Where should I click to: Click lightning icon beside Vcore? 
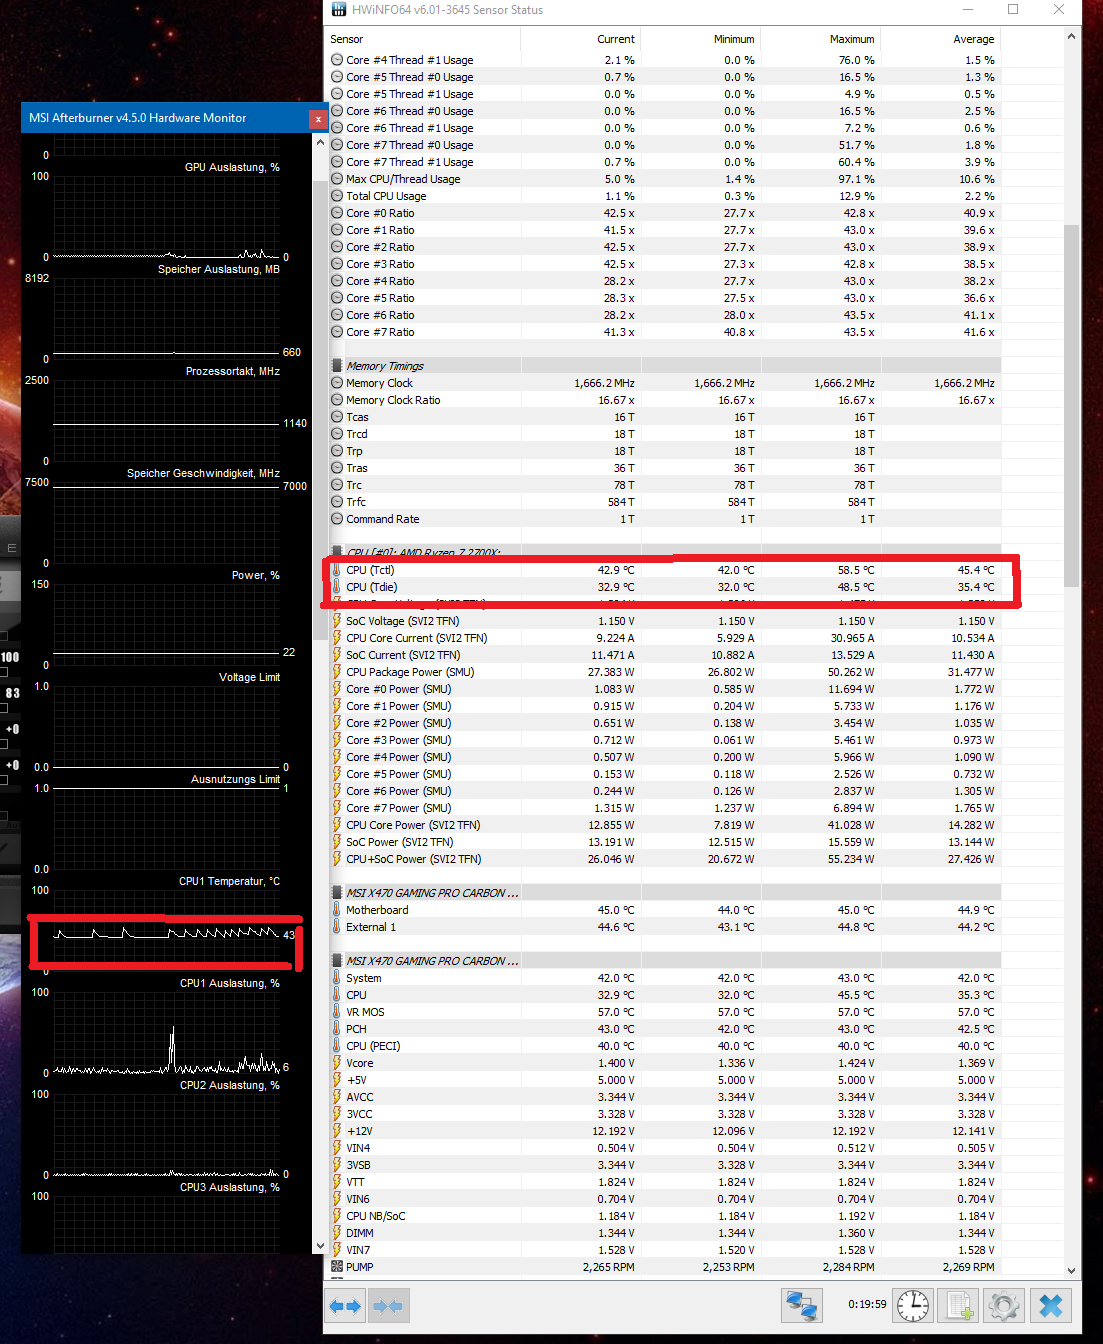pyautogui.click(x=337, y=1063)
